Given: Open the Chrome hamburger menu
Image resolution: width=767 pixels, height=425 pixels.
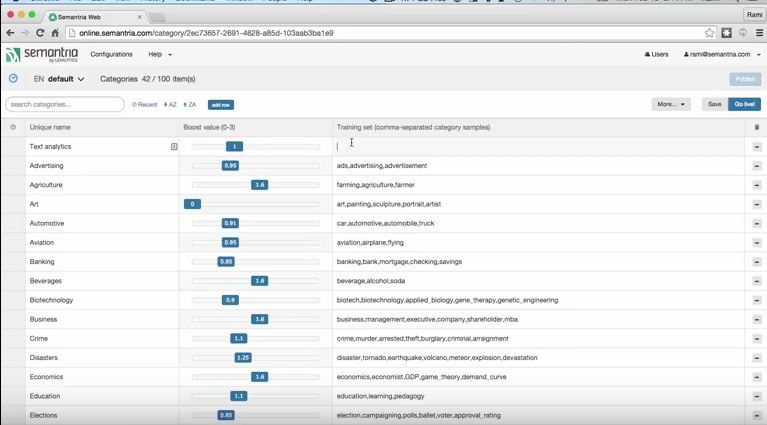Looking at the screenshot, I should coord(758,33).
